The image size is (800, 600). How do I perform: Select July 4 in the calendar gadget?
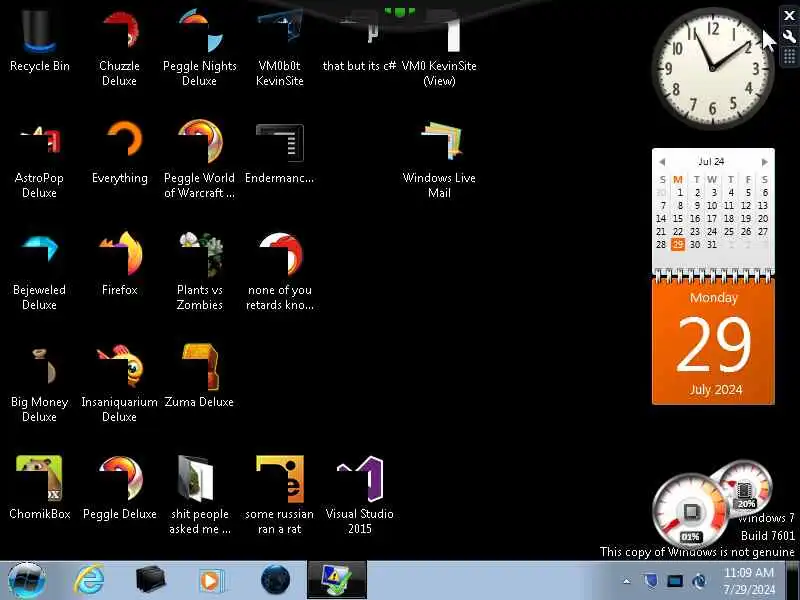pyautogui.click(x=731, y=192)
